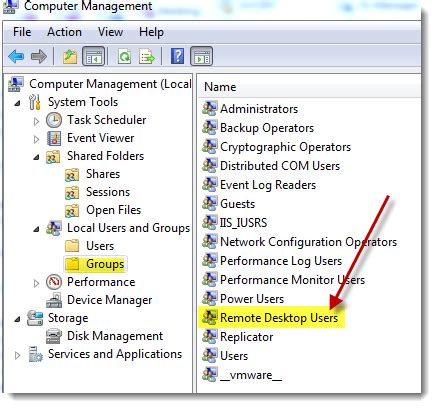Select the Backup Operators group

coord(267,128)
